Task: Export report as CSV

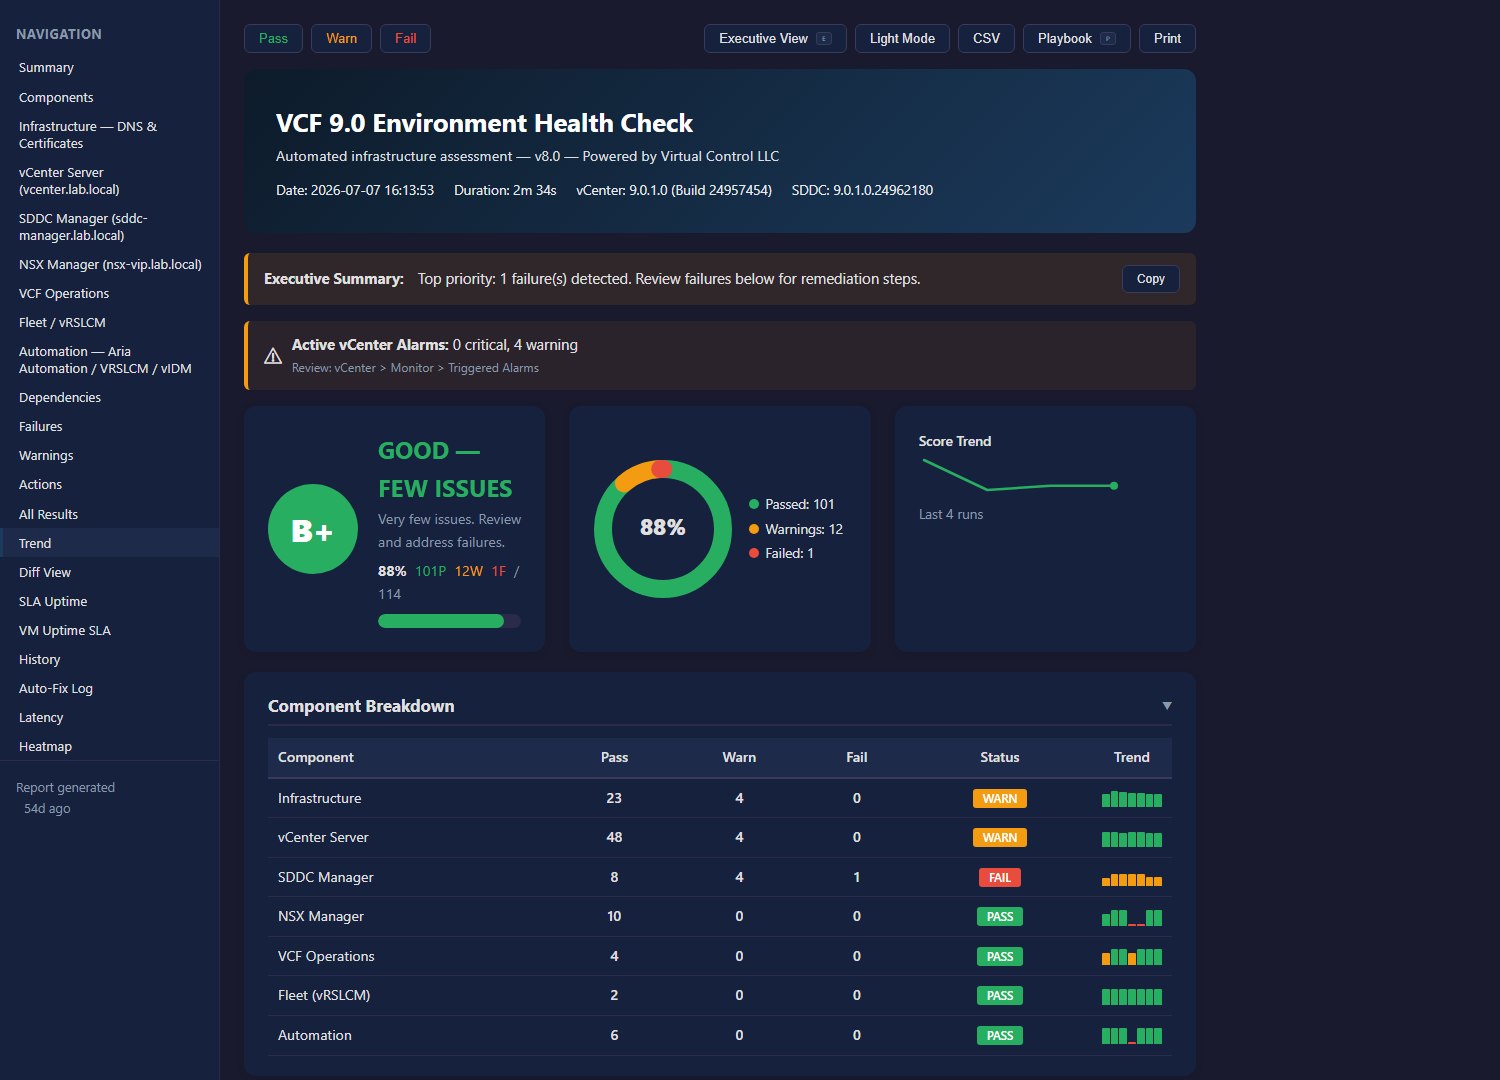Action: (986, 39)
